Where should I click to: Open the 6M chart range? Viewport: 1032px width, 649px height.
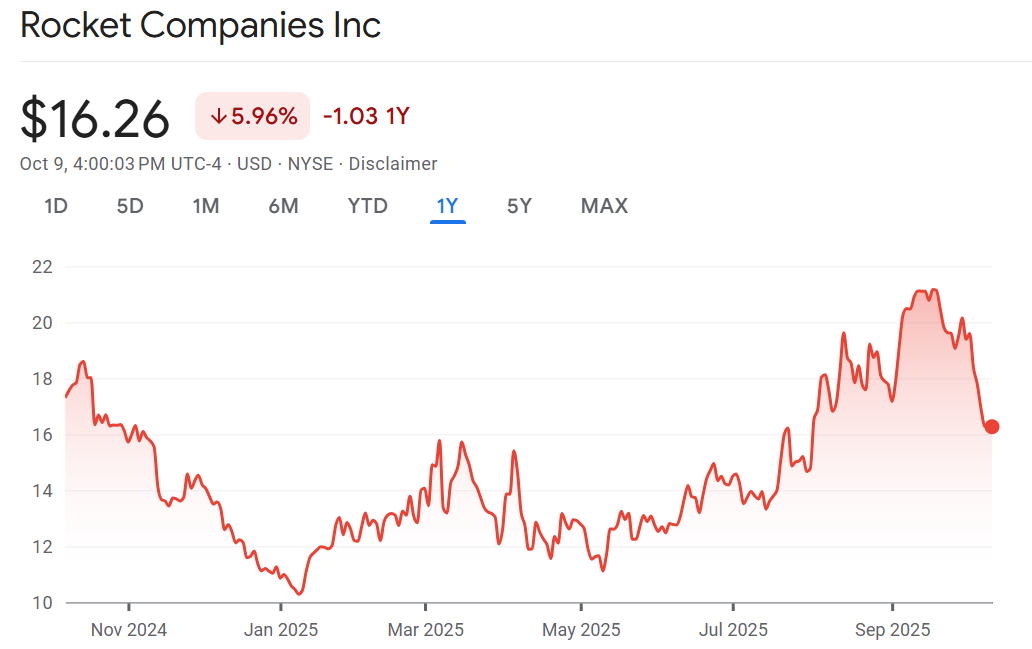[x=283, y=207]
